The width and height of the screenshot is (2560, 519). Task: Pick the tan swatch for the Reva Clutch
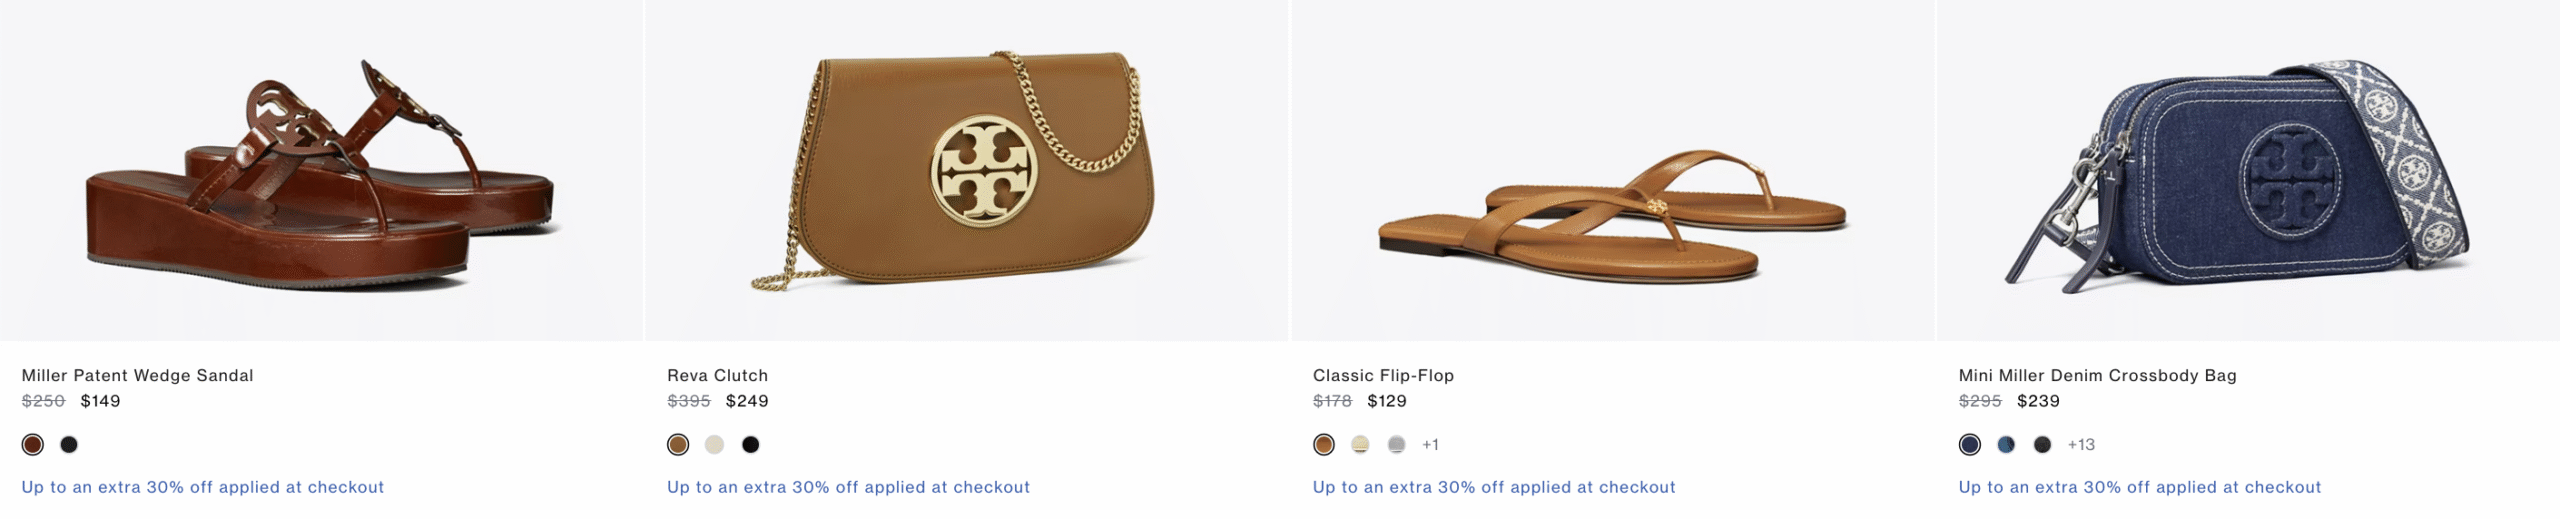(x=678, y=444)
